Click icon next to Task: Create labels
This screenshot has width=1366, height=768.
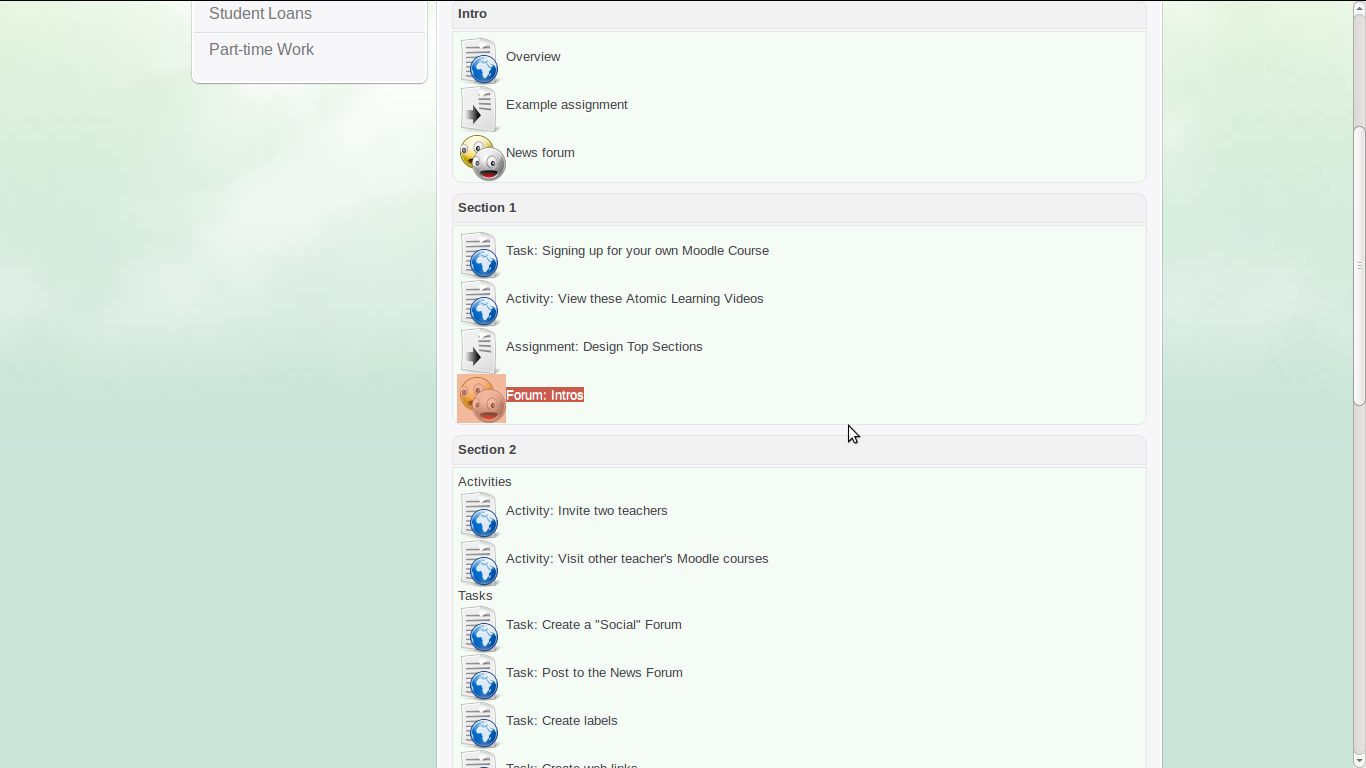click(480, 724)
